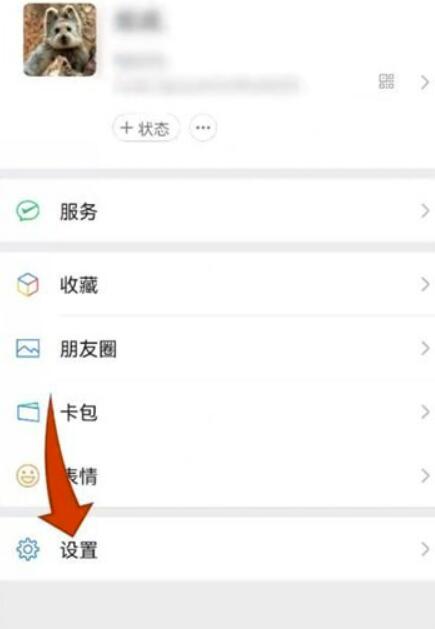Add a status with + 状态

tap(146, 128)
